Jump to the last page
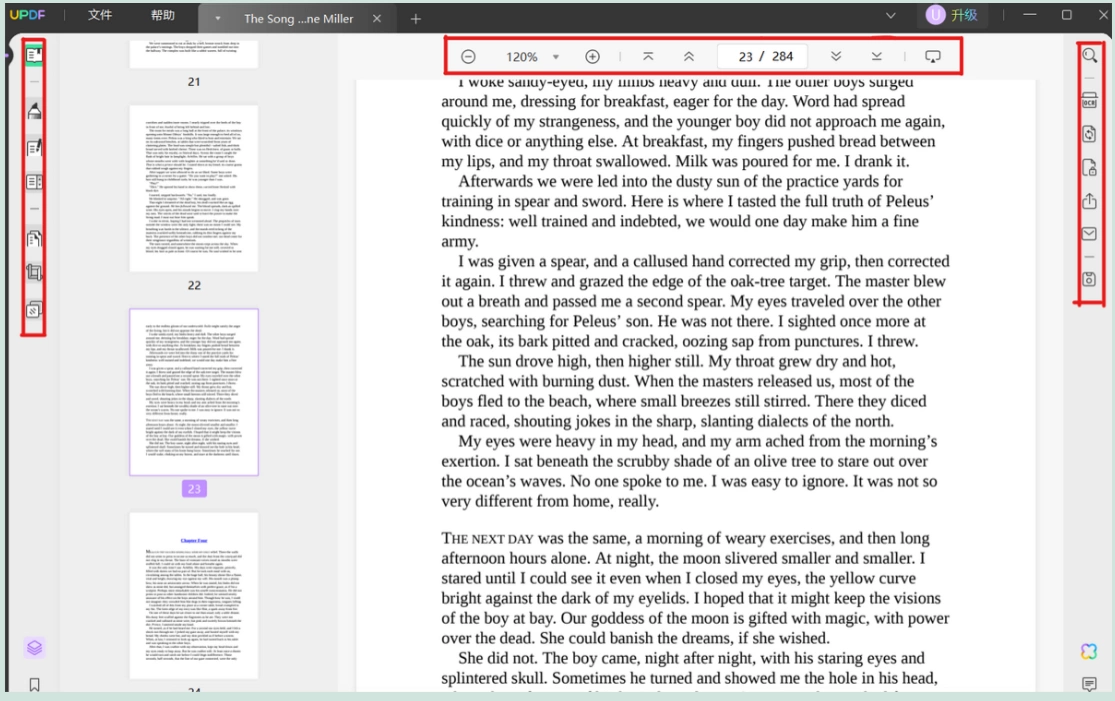Screen dimensions: 1115x701 pyautogui.click(x=876, y=57)
